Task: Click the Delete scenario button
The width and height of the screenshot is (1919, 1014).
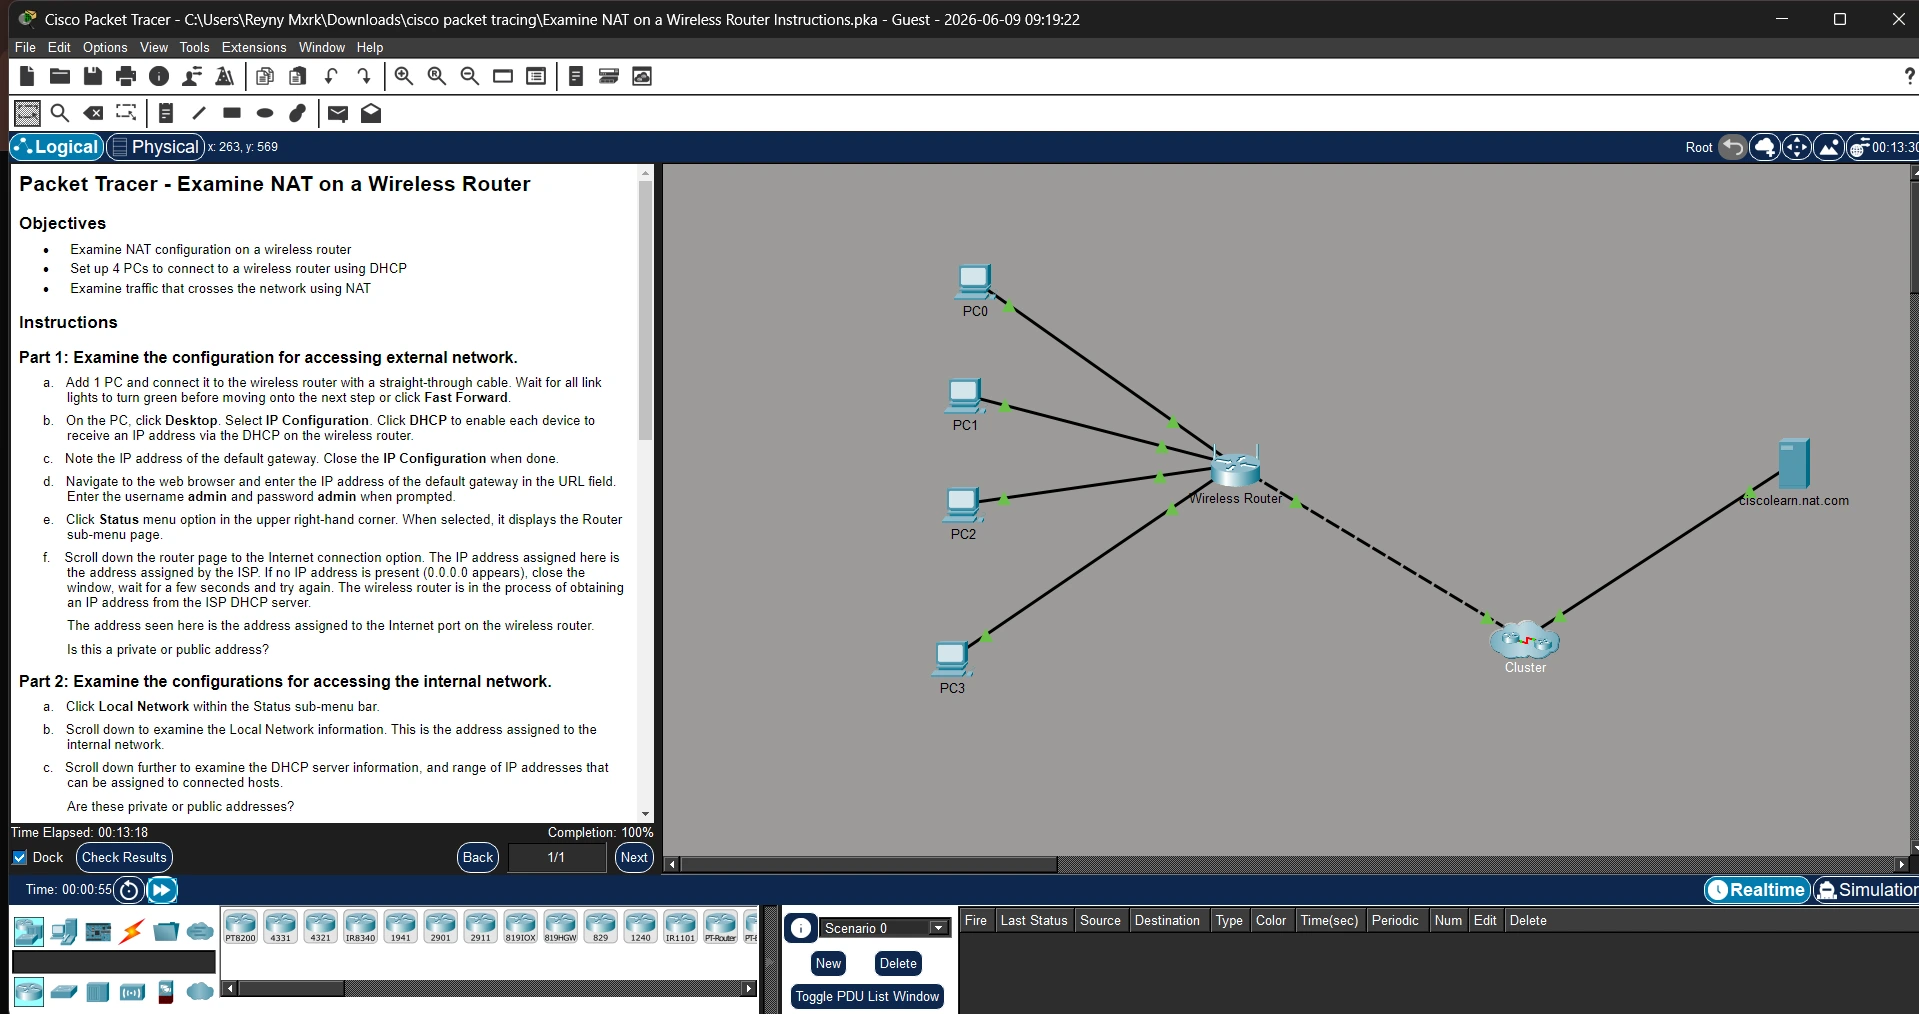Action: 898,963
